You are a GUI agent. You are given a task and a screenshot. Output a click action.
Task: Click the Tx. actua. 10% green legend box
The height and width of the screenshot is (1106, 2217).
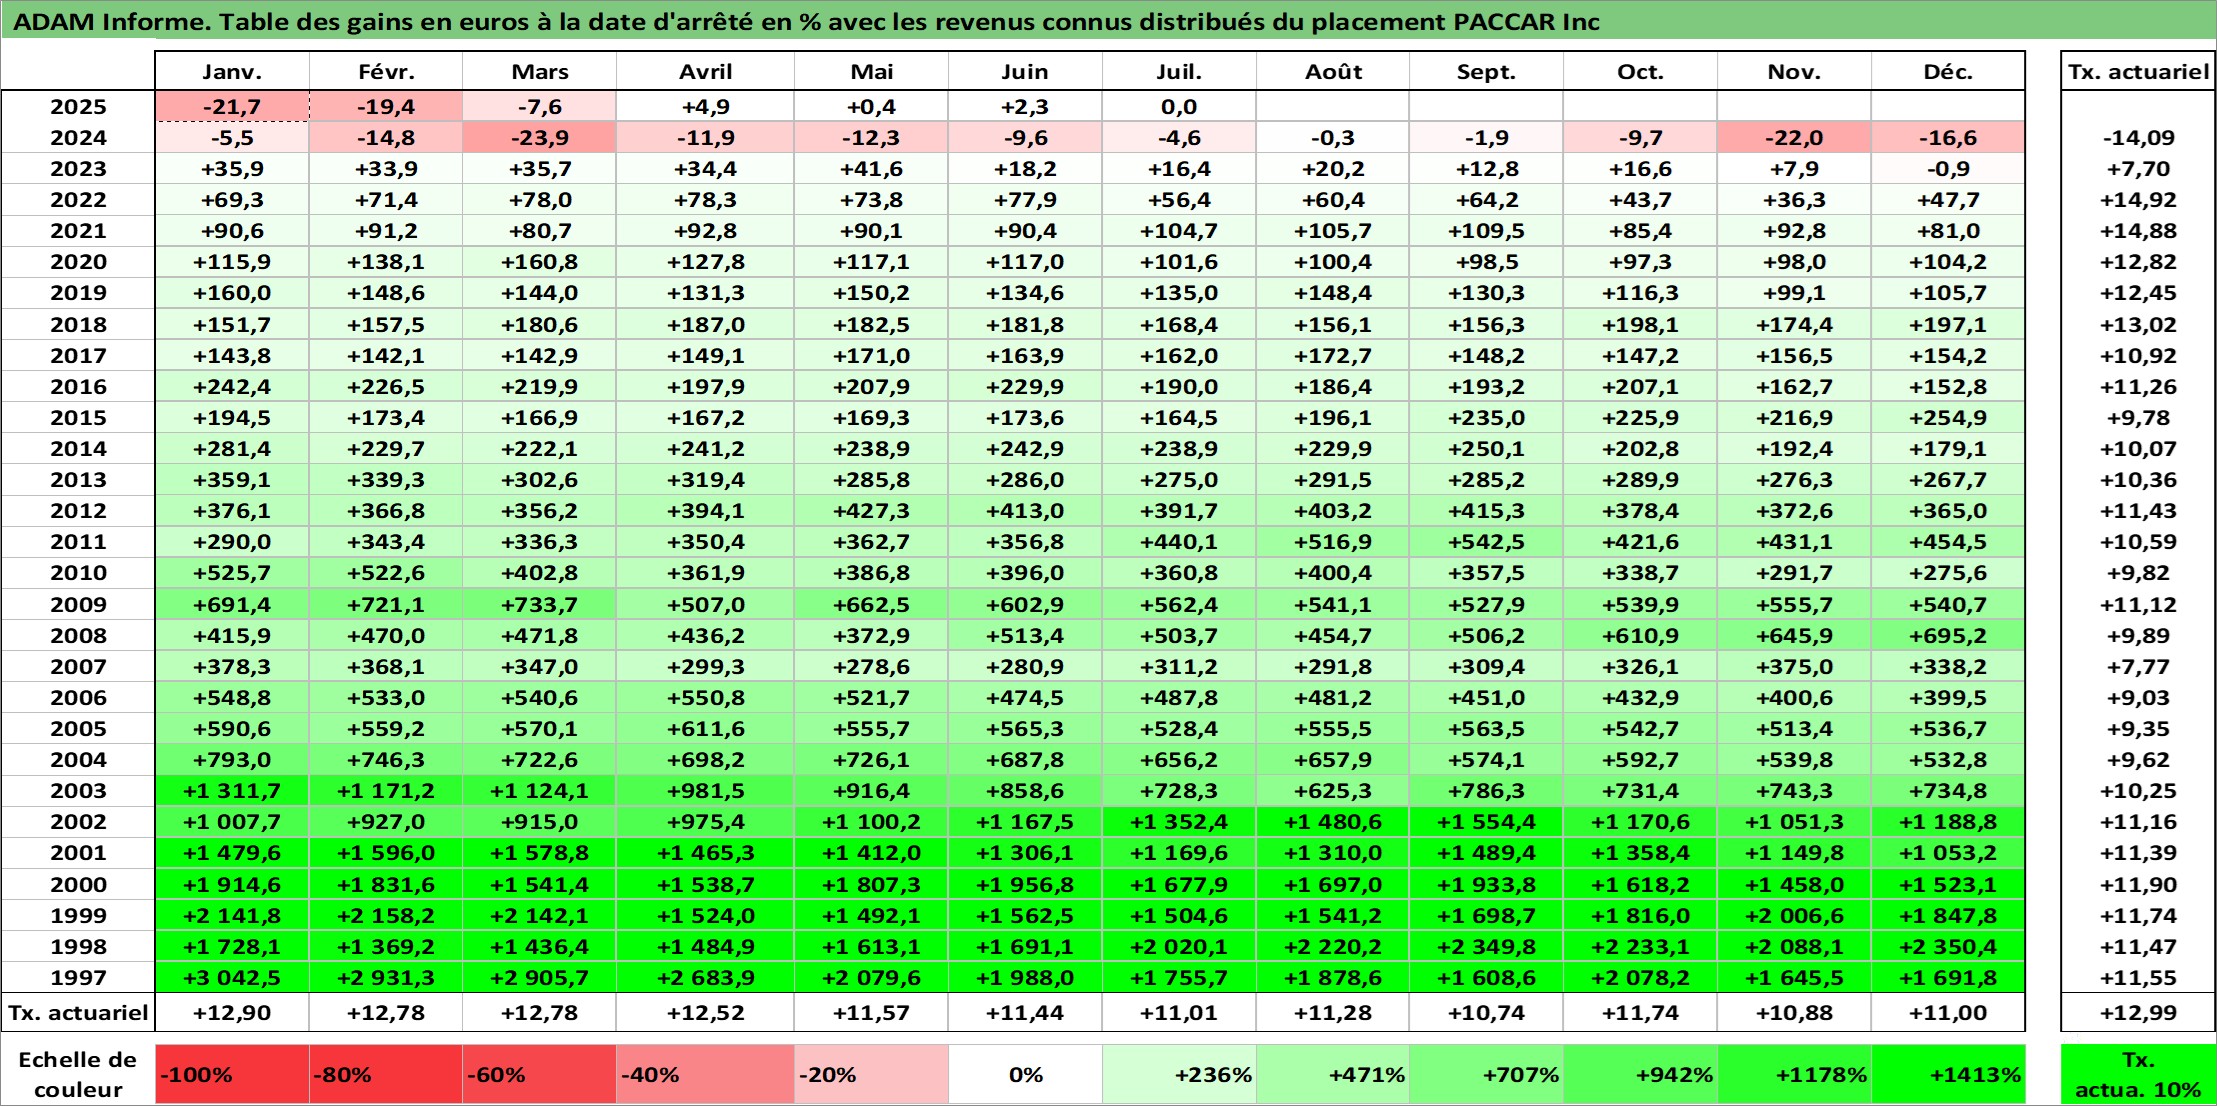pyautogui.click(x=2138, y=1074)
